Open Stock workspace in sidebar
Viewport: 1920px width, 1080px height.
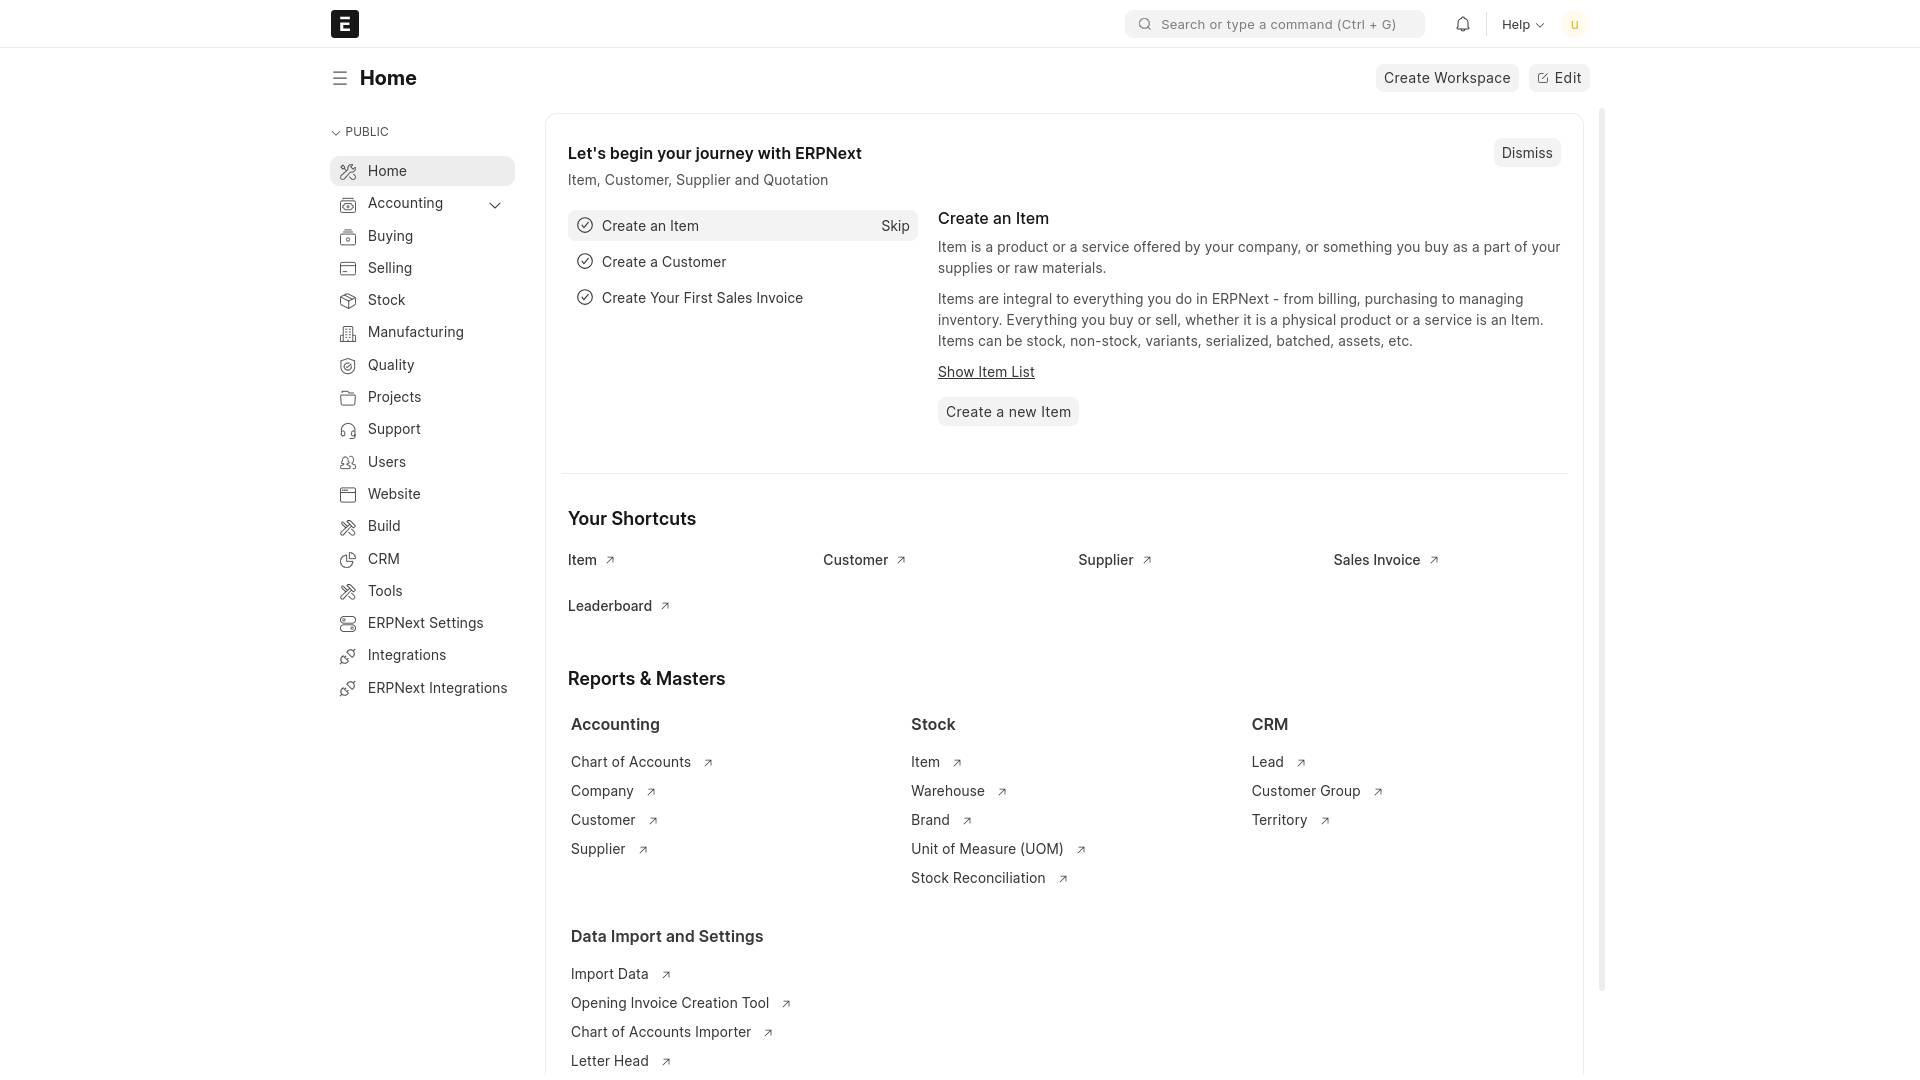[386, 300]
